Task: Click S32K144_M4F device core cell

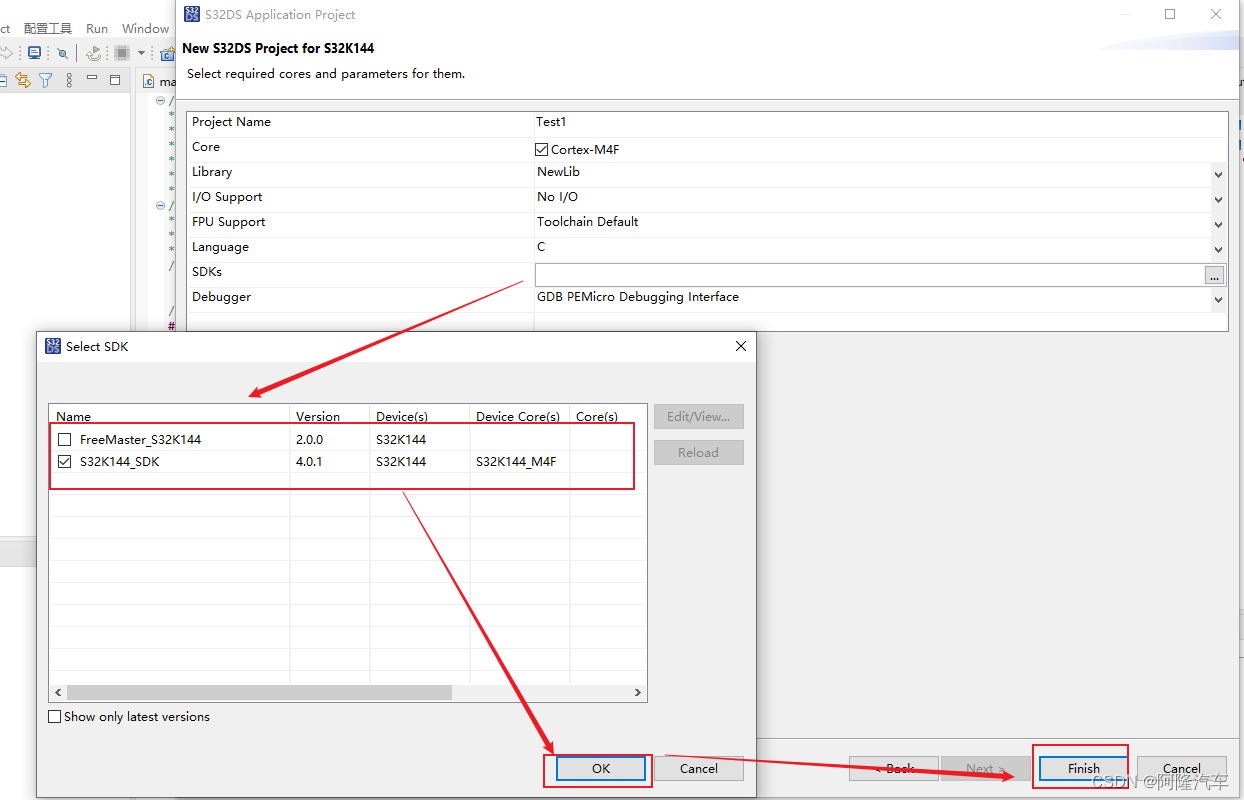Action: [516, 462]
